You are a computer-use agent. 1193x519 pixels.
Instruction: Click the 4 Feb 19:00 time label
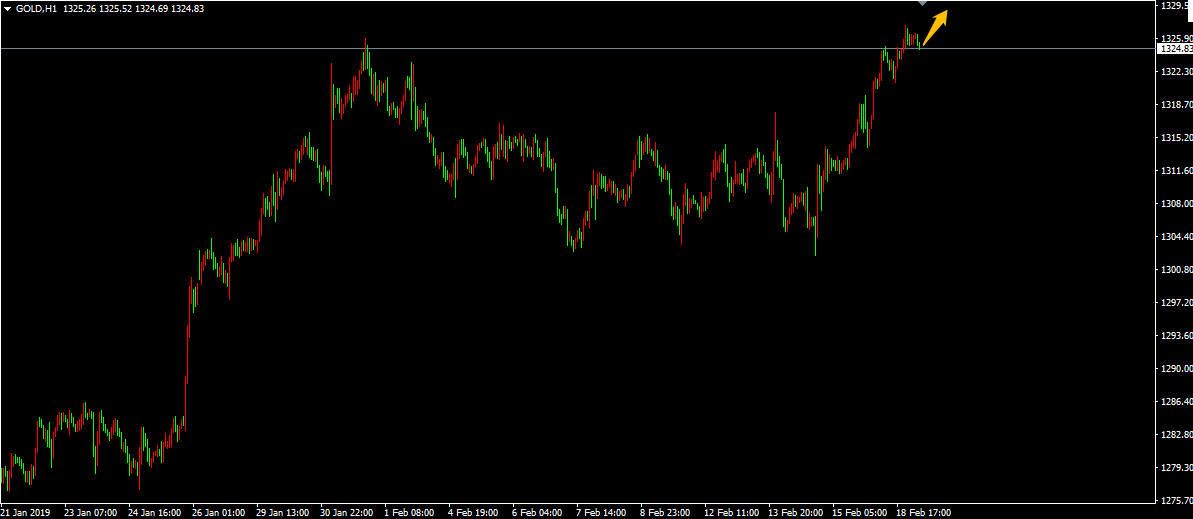(474, 513)
